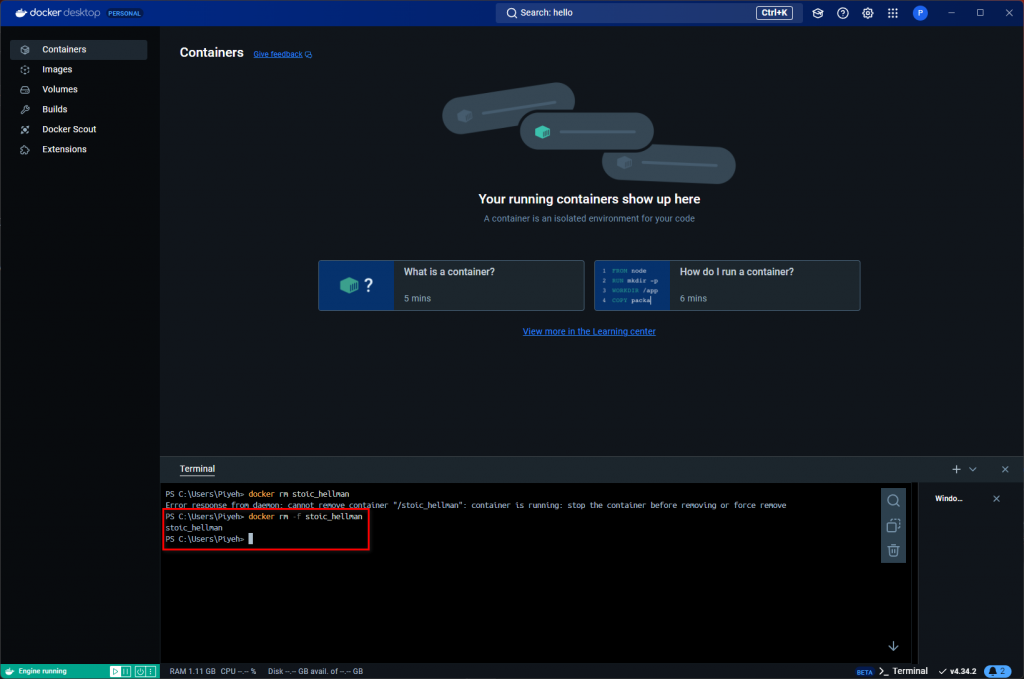Click the engine power button
The height and width of the screenshot is (679, 1024).
[x=140, y=671]
